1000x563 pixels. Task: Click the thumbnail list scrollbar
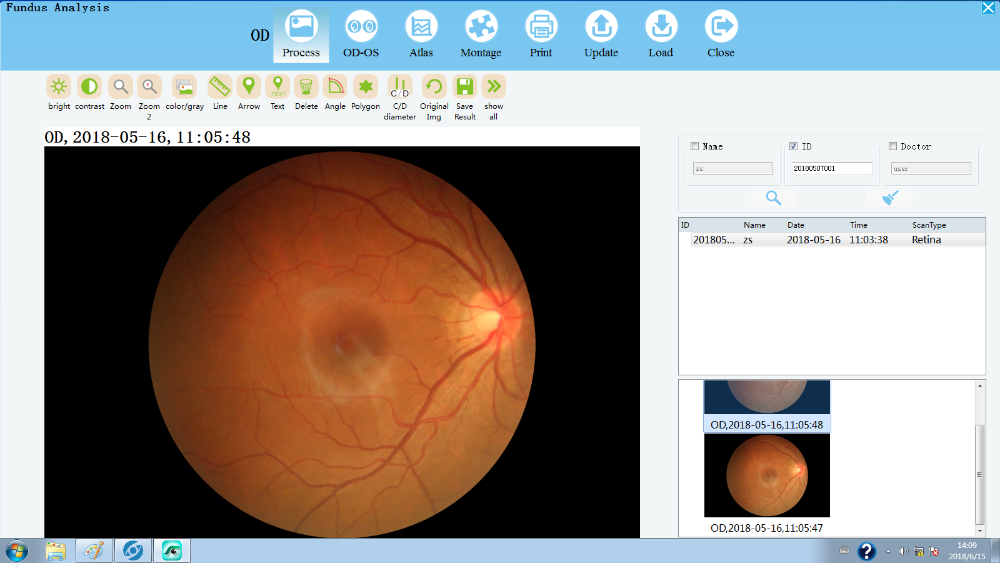coord(980,474)
